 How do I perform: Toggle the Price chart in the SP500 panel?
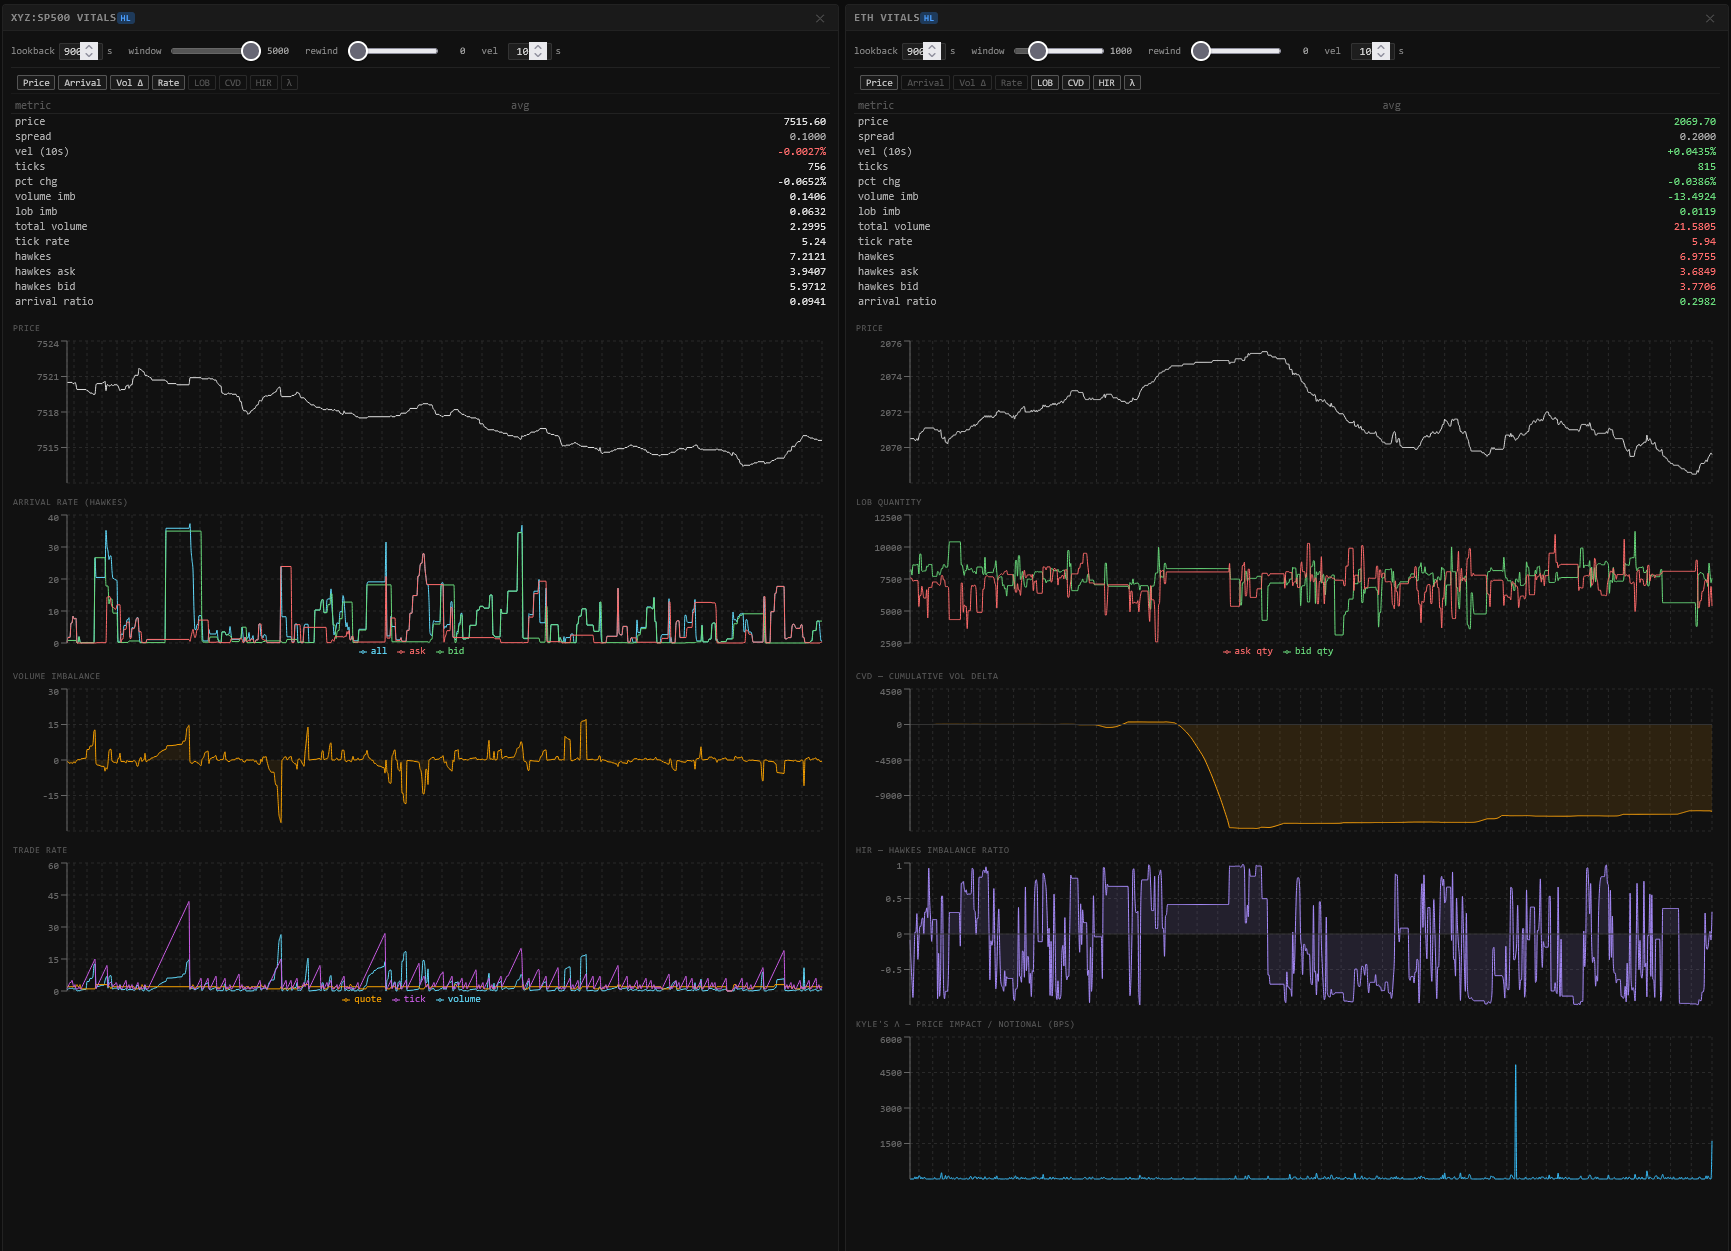click(x=36, y=83)
